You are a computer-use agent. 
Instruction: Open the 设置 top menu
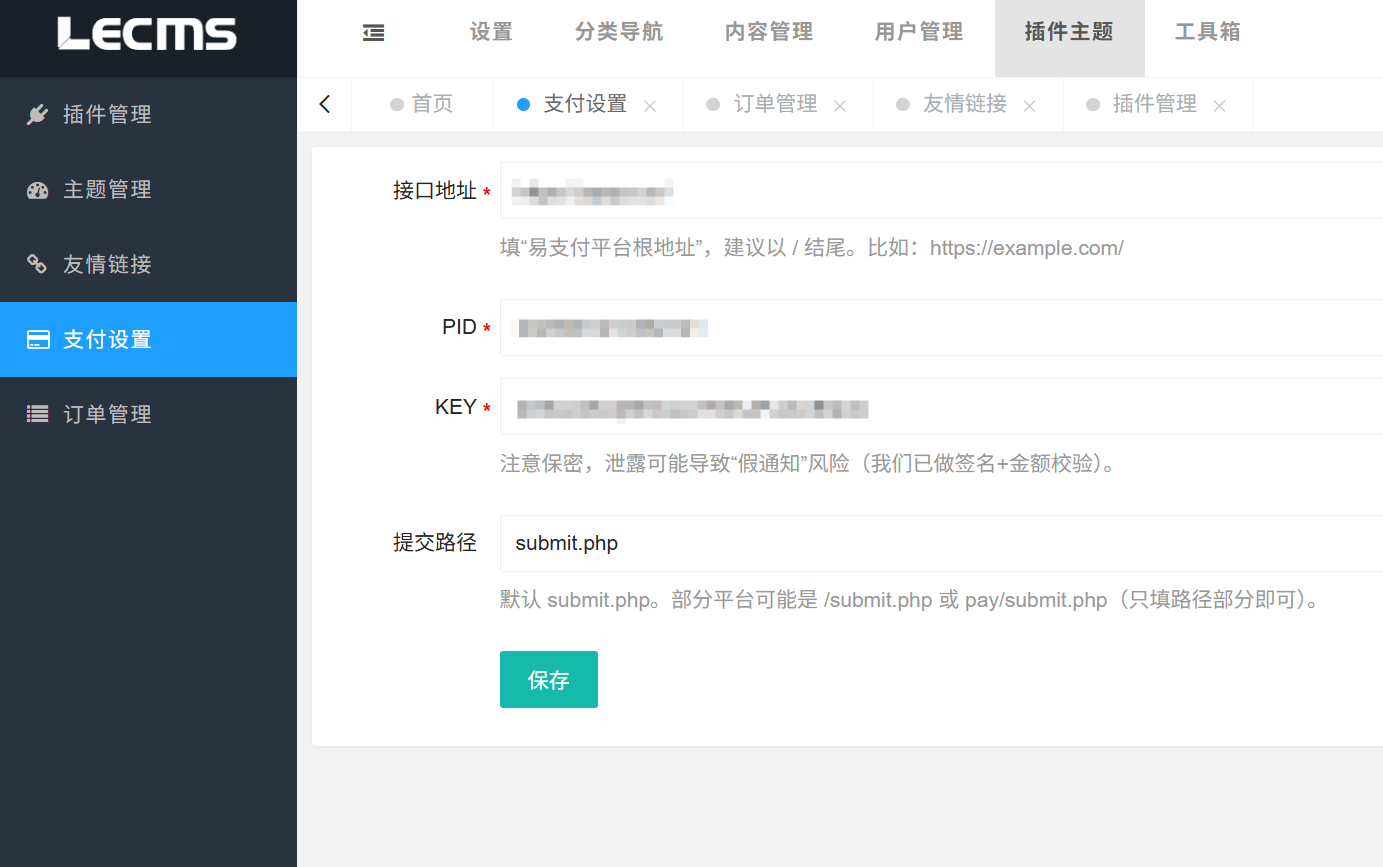(x=491, y=32)
